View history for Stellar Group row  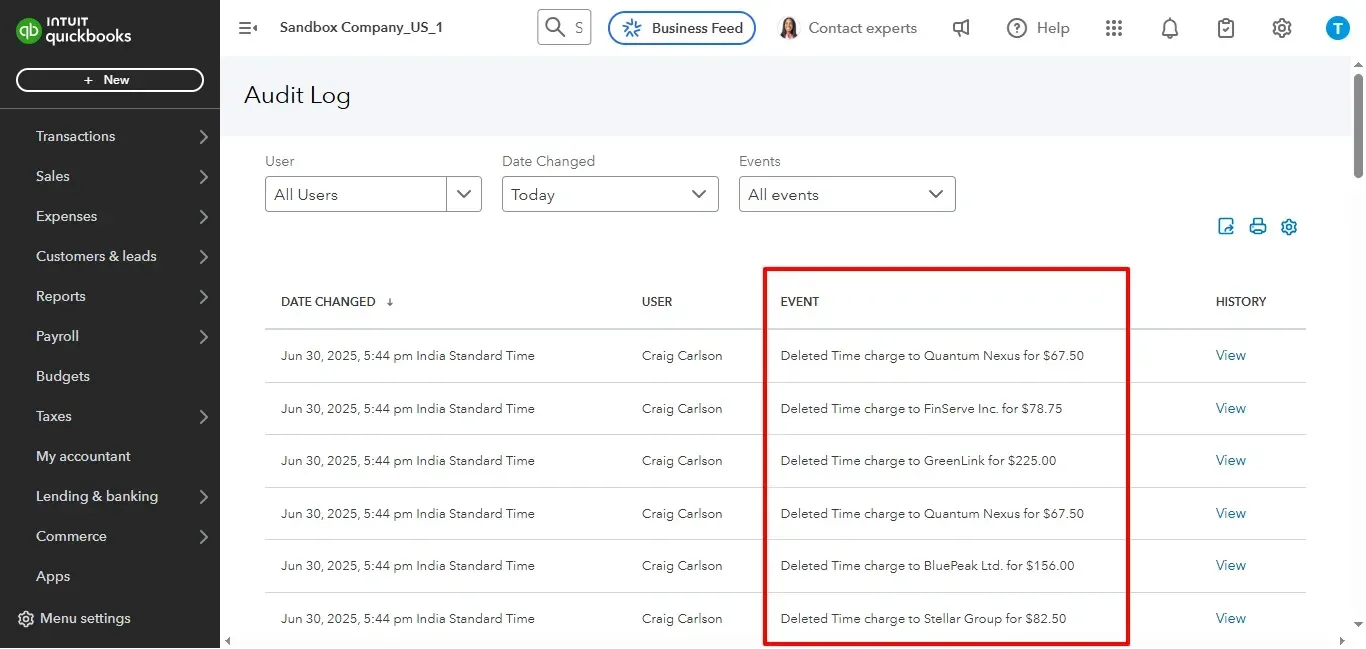coord(1231,618)
